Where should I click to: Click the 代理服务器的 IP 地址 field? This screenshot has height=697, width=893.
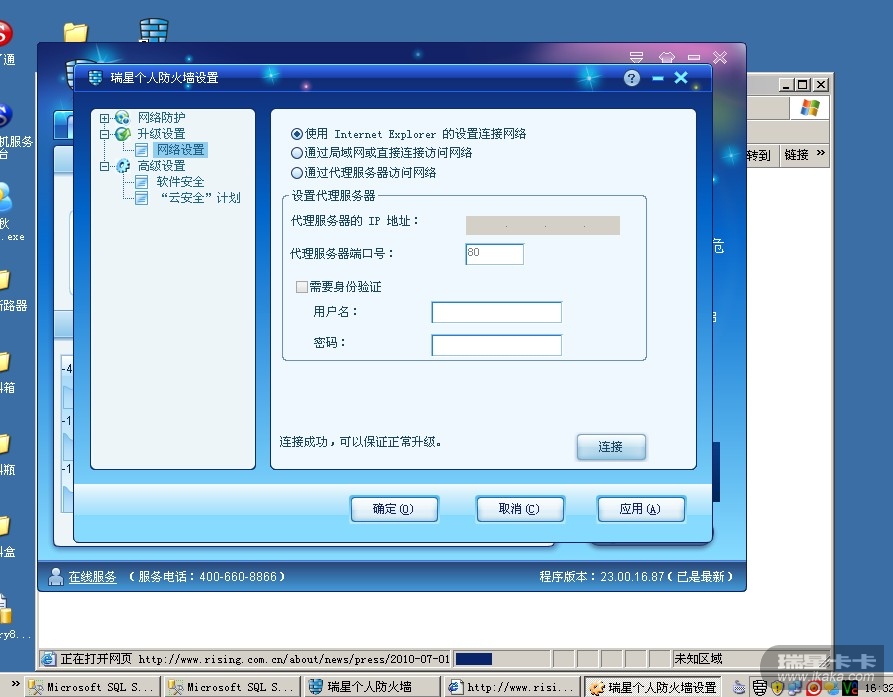click(x=543, y=226)
